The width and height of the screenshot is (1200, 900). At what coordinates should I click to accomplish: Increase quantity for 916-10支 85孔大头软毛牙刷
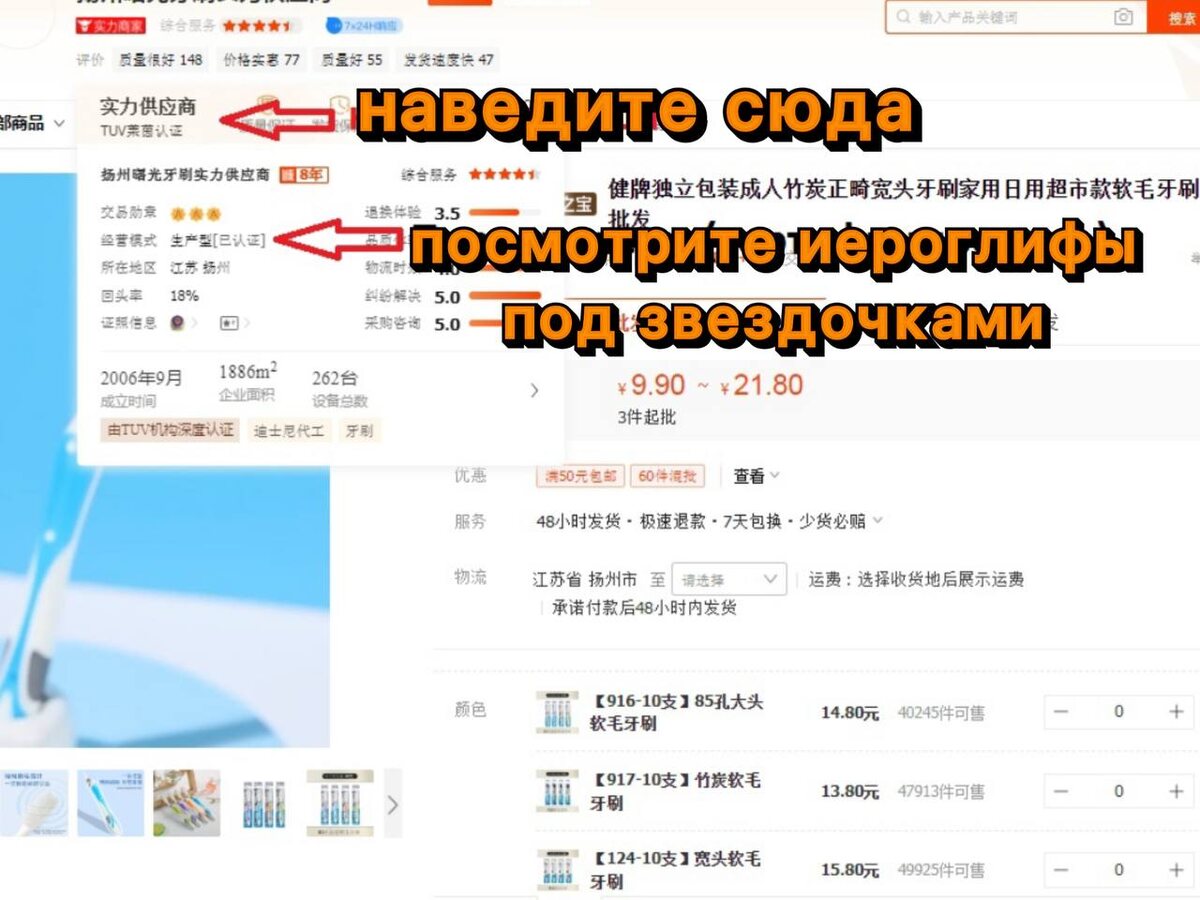(1176, 712)
